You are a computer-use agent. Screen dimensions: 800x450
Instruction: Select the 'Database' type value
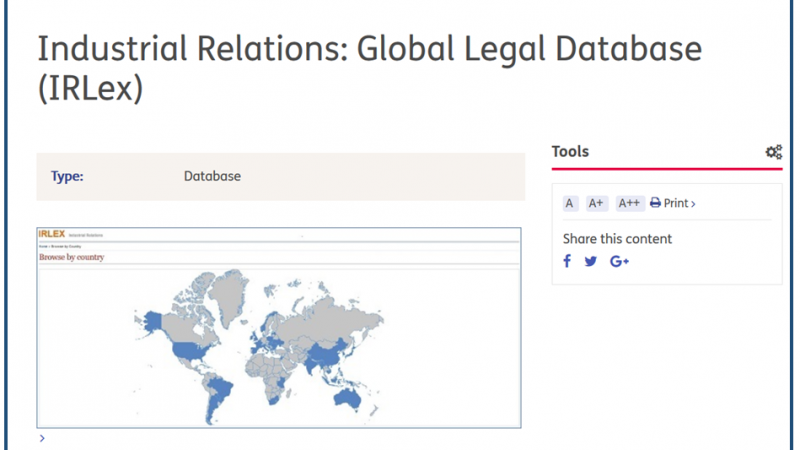point(212,176)
